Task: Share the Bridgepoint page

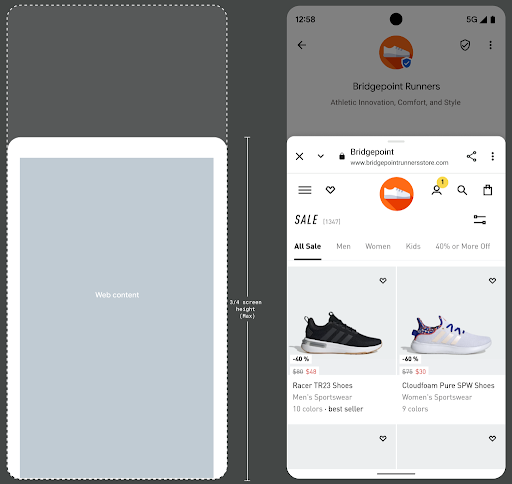Action: (x=471, y=156)
